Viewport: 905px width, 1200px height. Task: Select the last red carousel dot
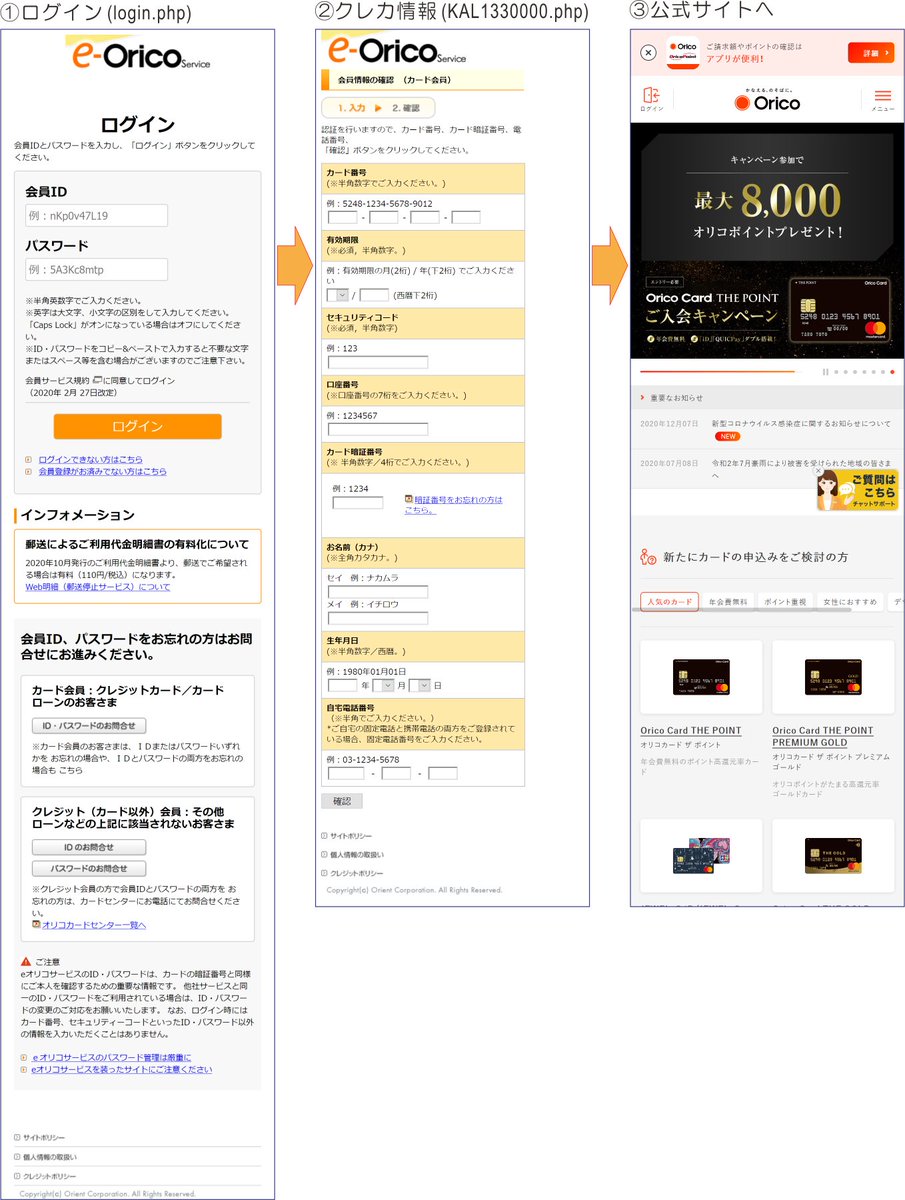click(892, 371)
